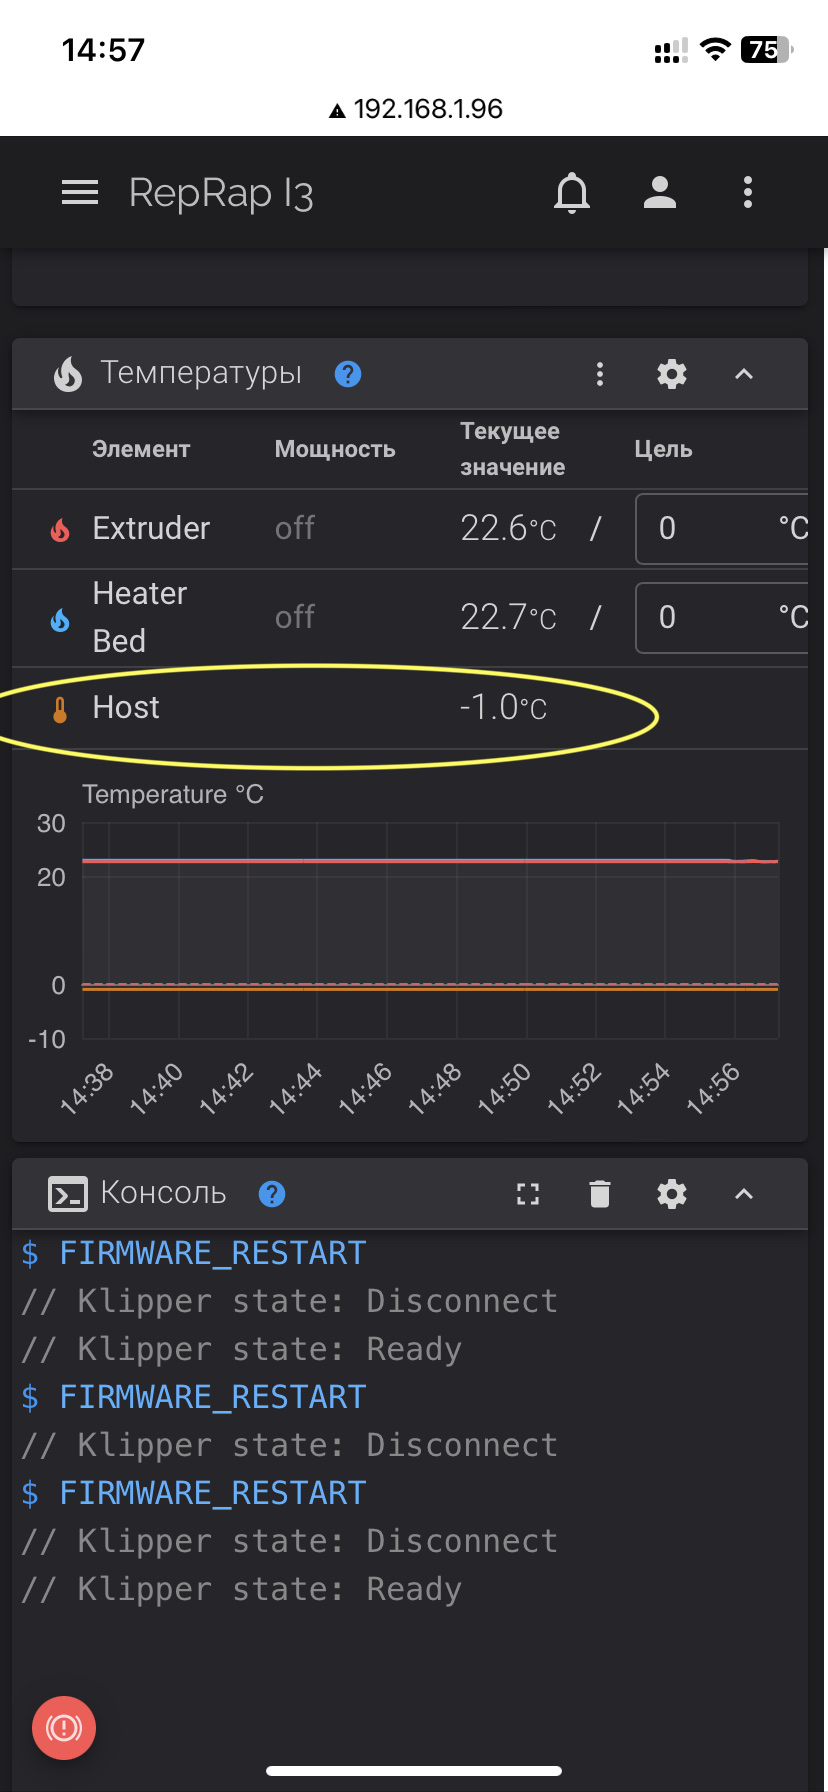Open the Температуры help icon

pos(347,374)
